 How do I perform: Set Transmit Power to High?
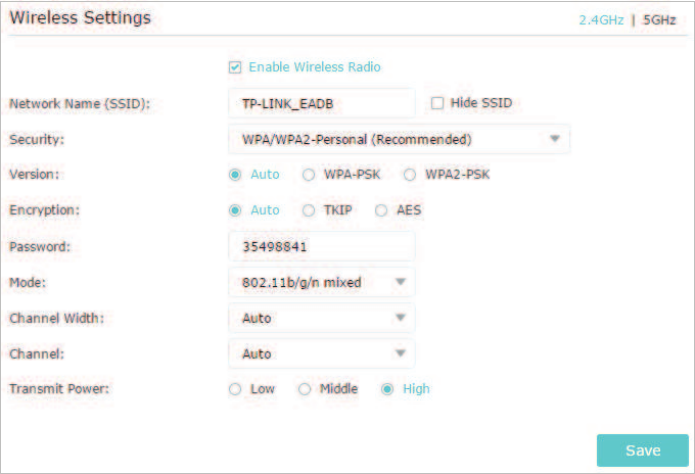[387, 389]
